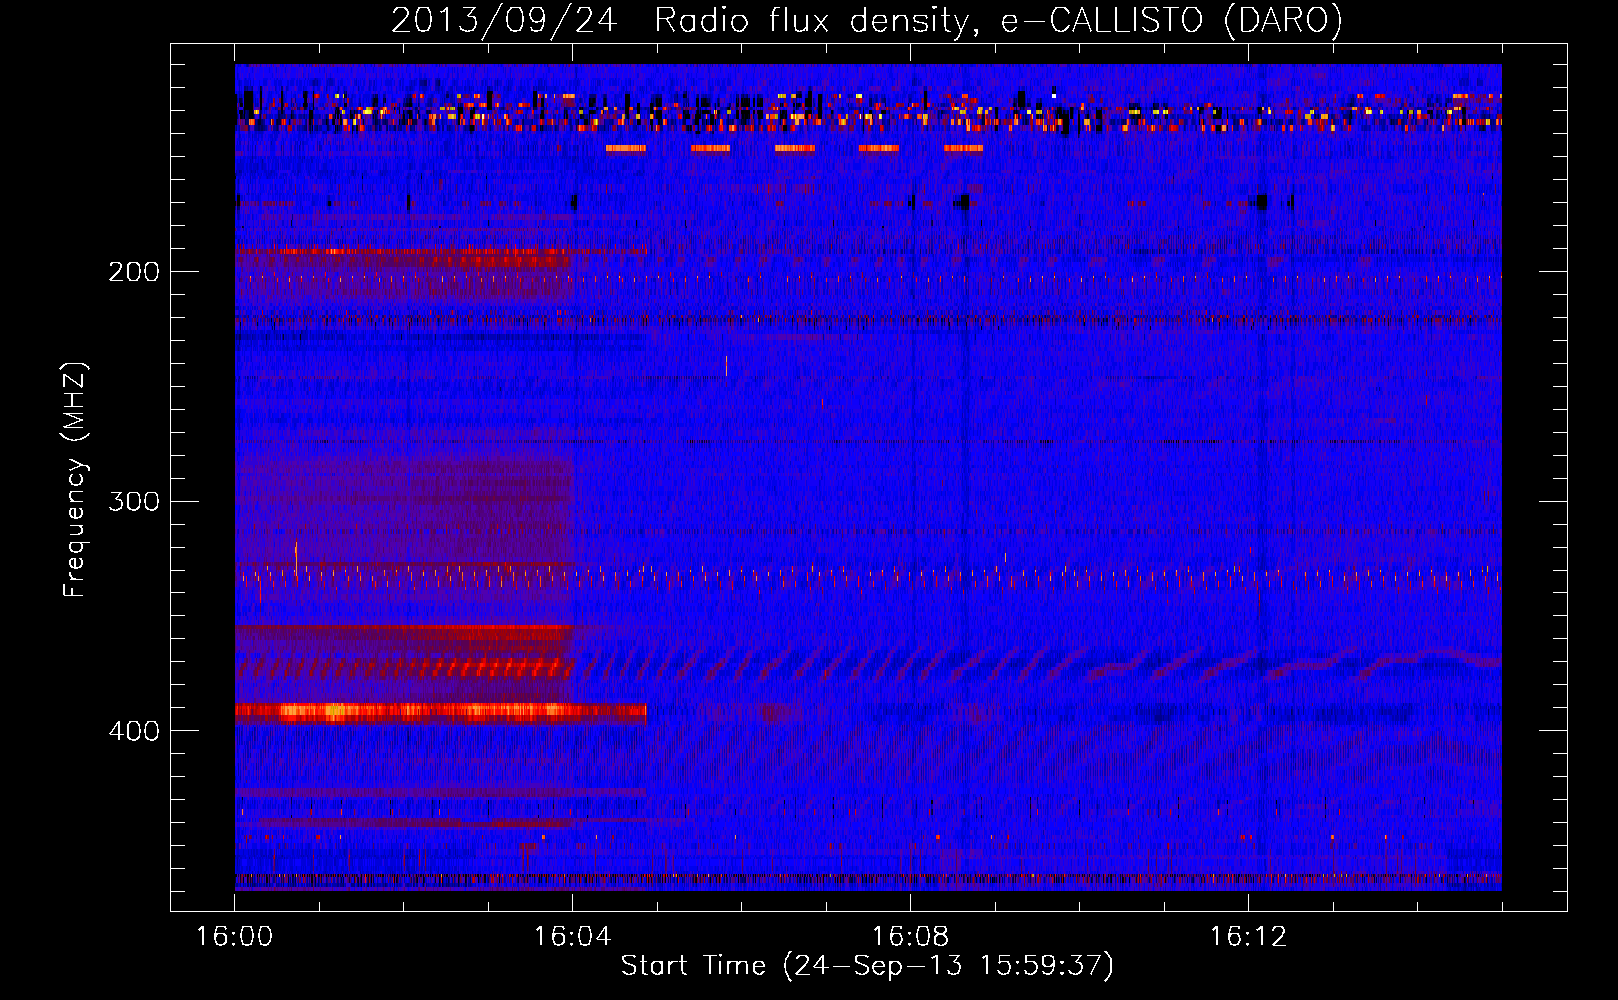Click the '400' frequency axis label

[134, 730]
